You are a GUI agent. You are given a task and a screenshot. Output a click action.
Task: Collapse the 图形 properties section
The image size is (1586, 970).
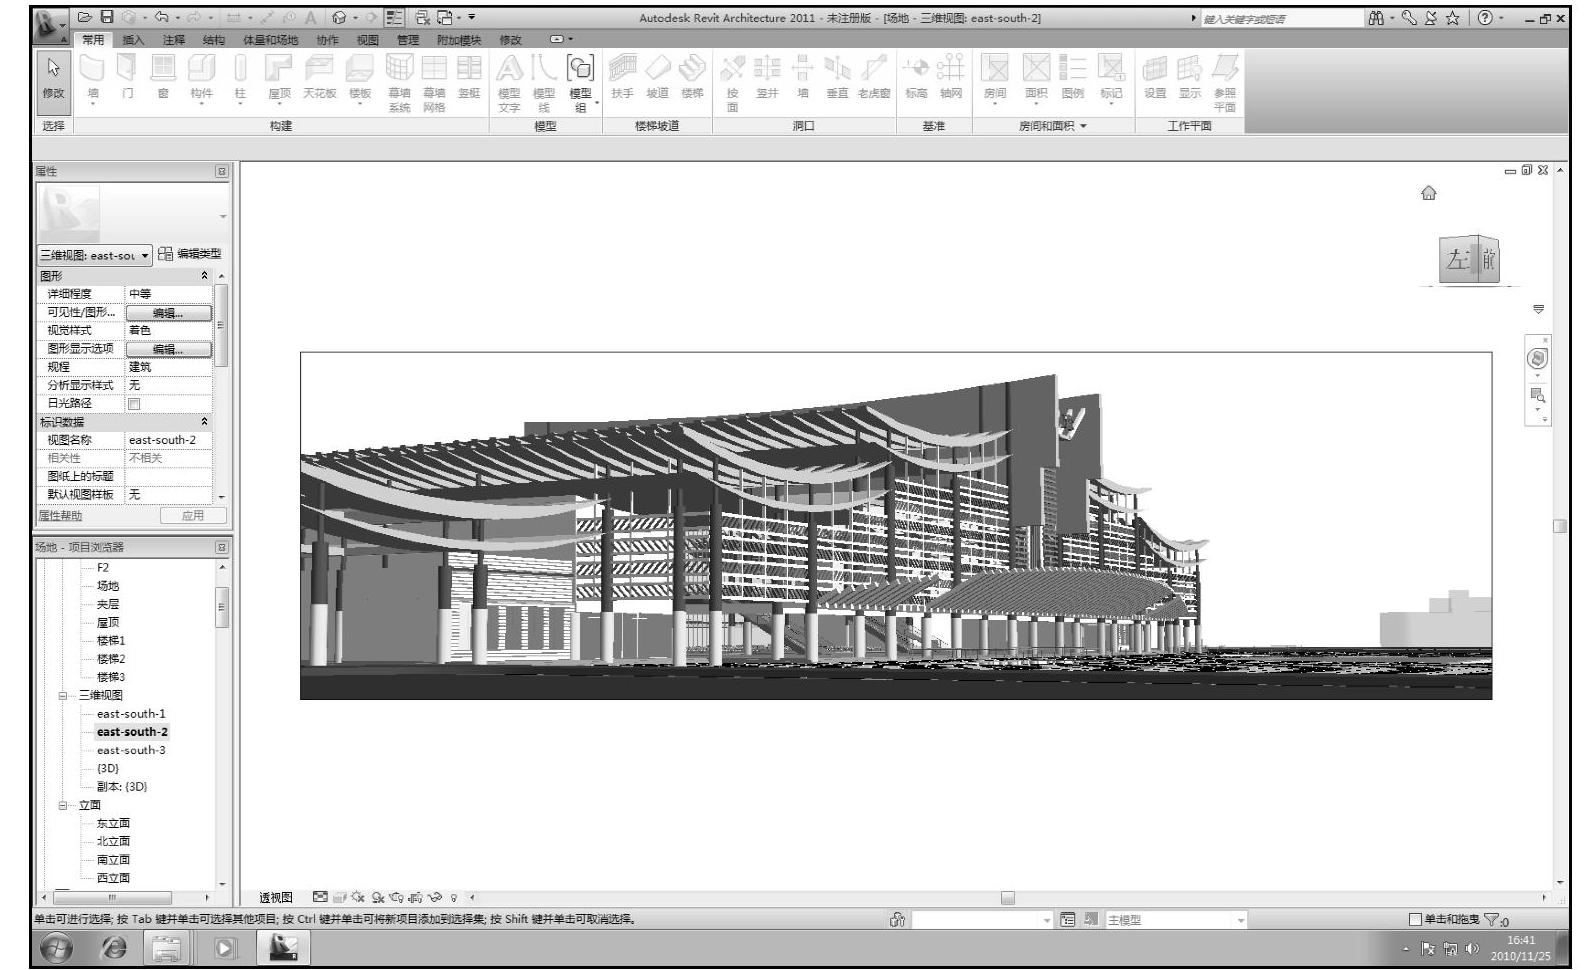coord(205,276)
